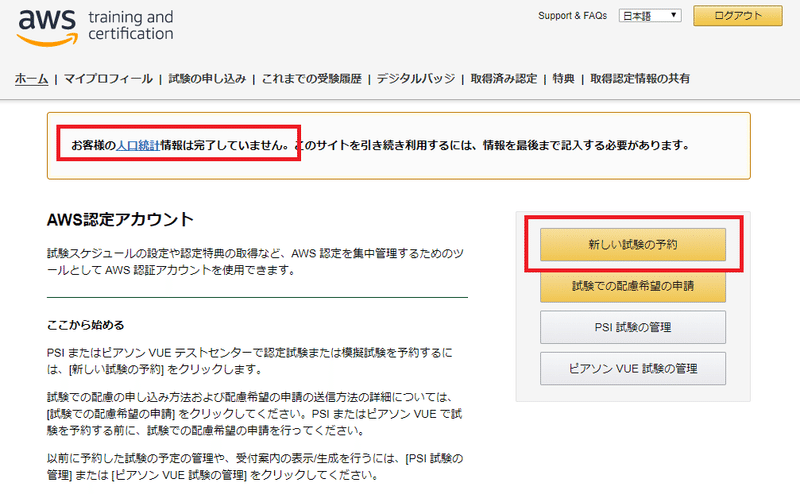Follow the 人口統計 link in the notice
The image size is (800, 494).
[138, 145]
